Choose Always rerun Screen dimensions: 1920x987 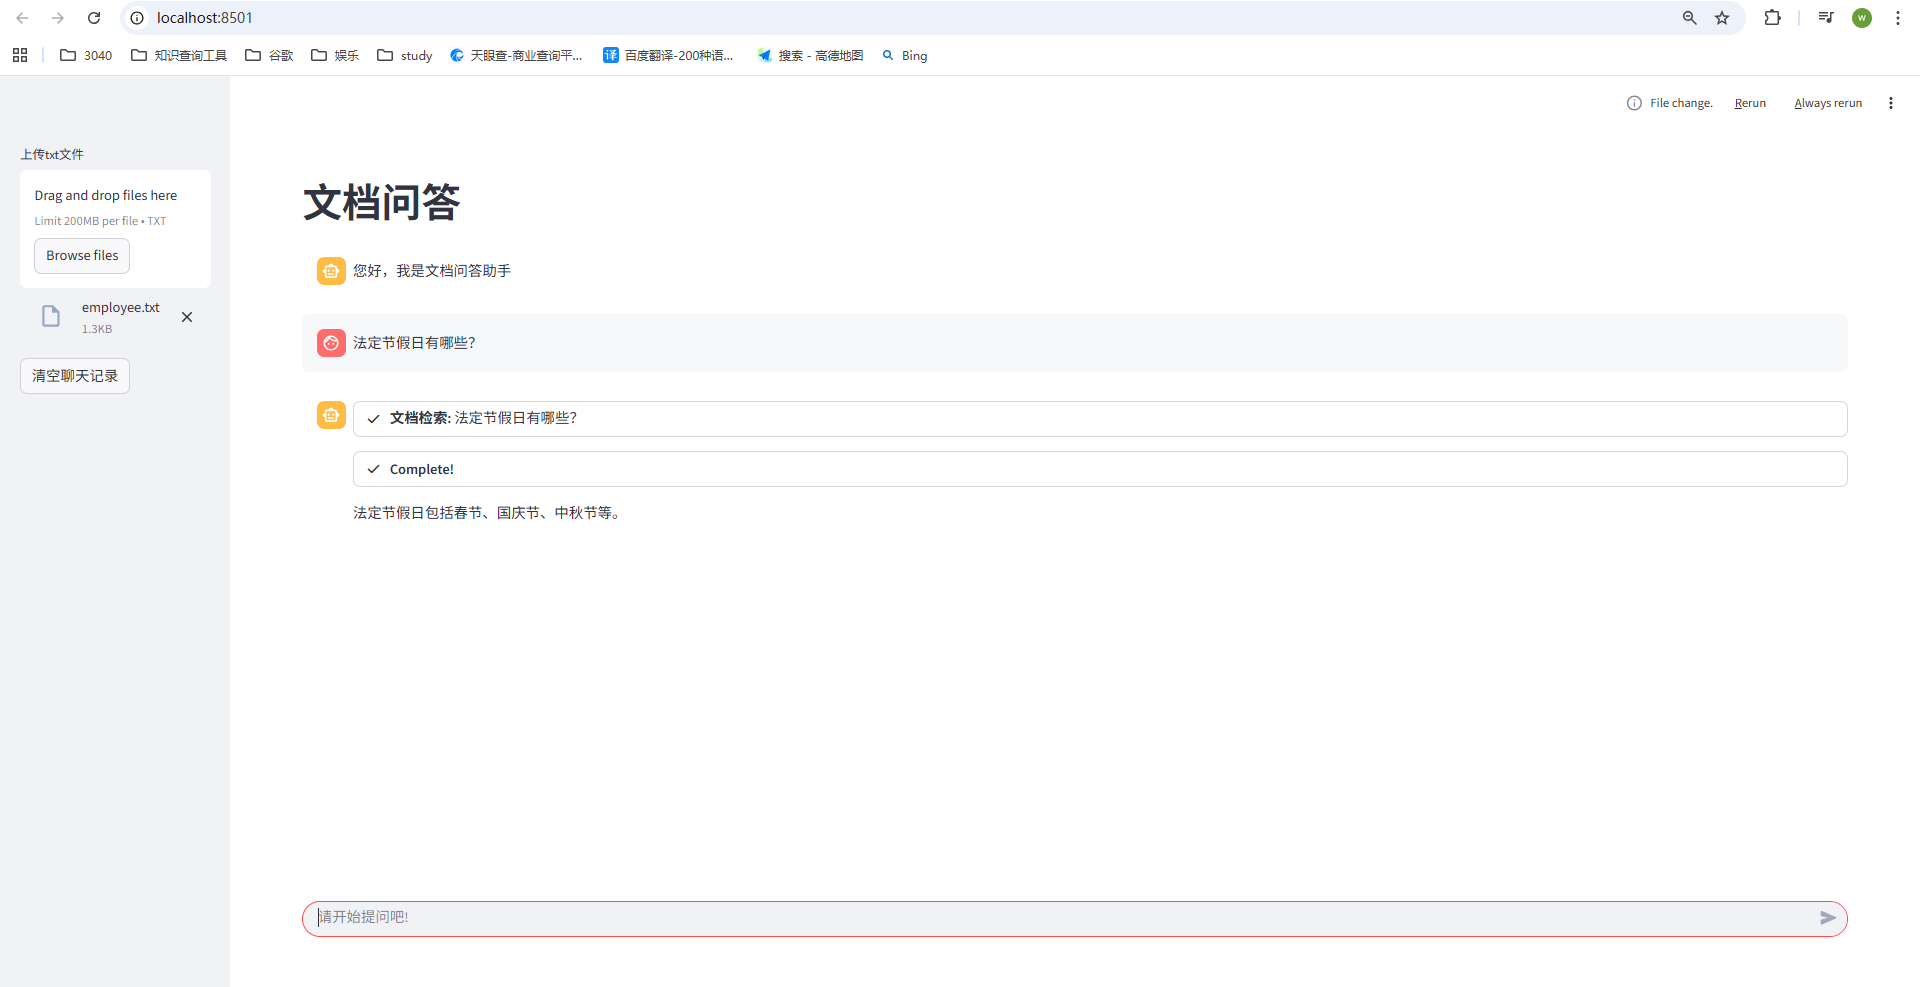pyautogui.click(x=1828, y=103)
